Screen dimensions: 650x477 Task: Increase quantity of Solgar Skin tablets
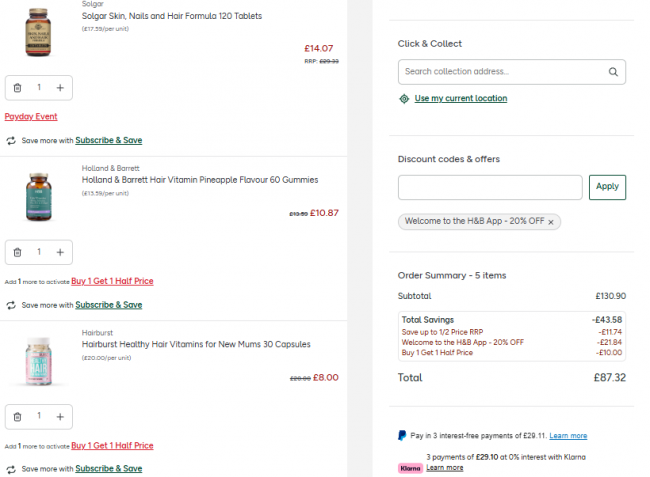[x=60, y=88]
